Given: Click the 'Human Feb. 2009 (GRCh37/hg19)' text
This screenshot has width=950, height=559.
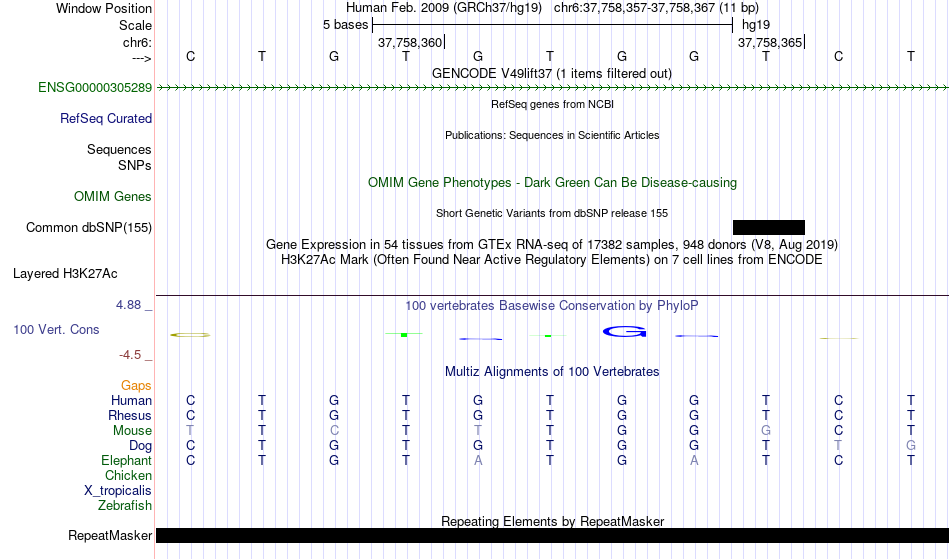Looking at the screenshot, I should click(x=446, y=8).
